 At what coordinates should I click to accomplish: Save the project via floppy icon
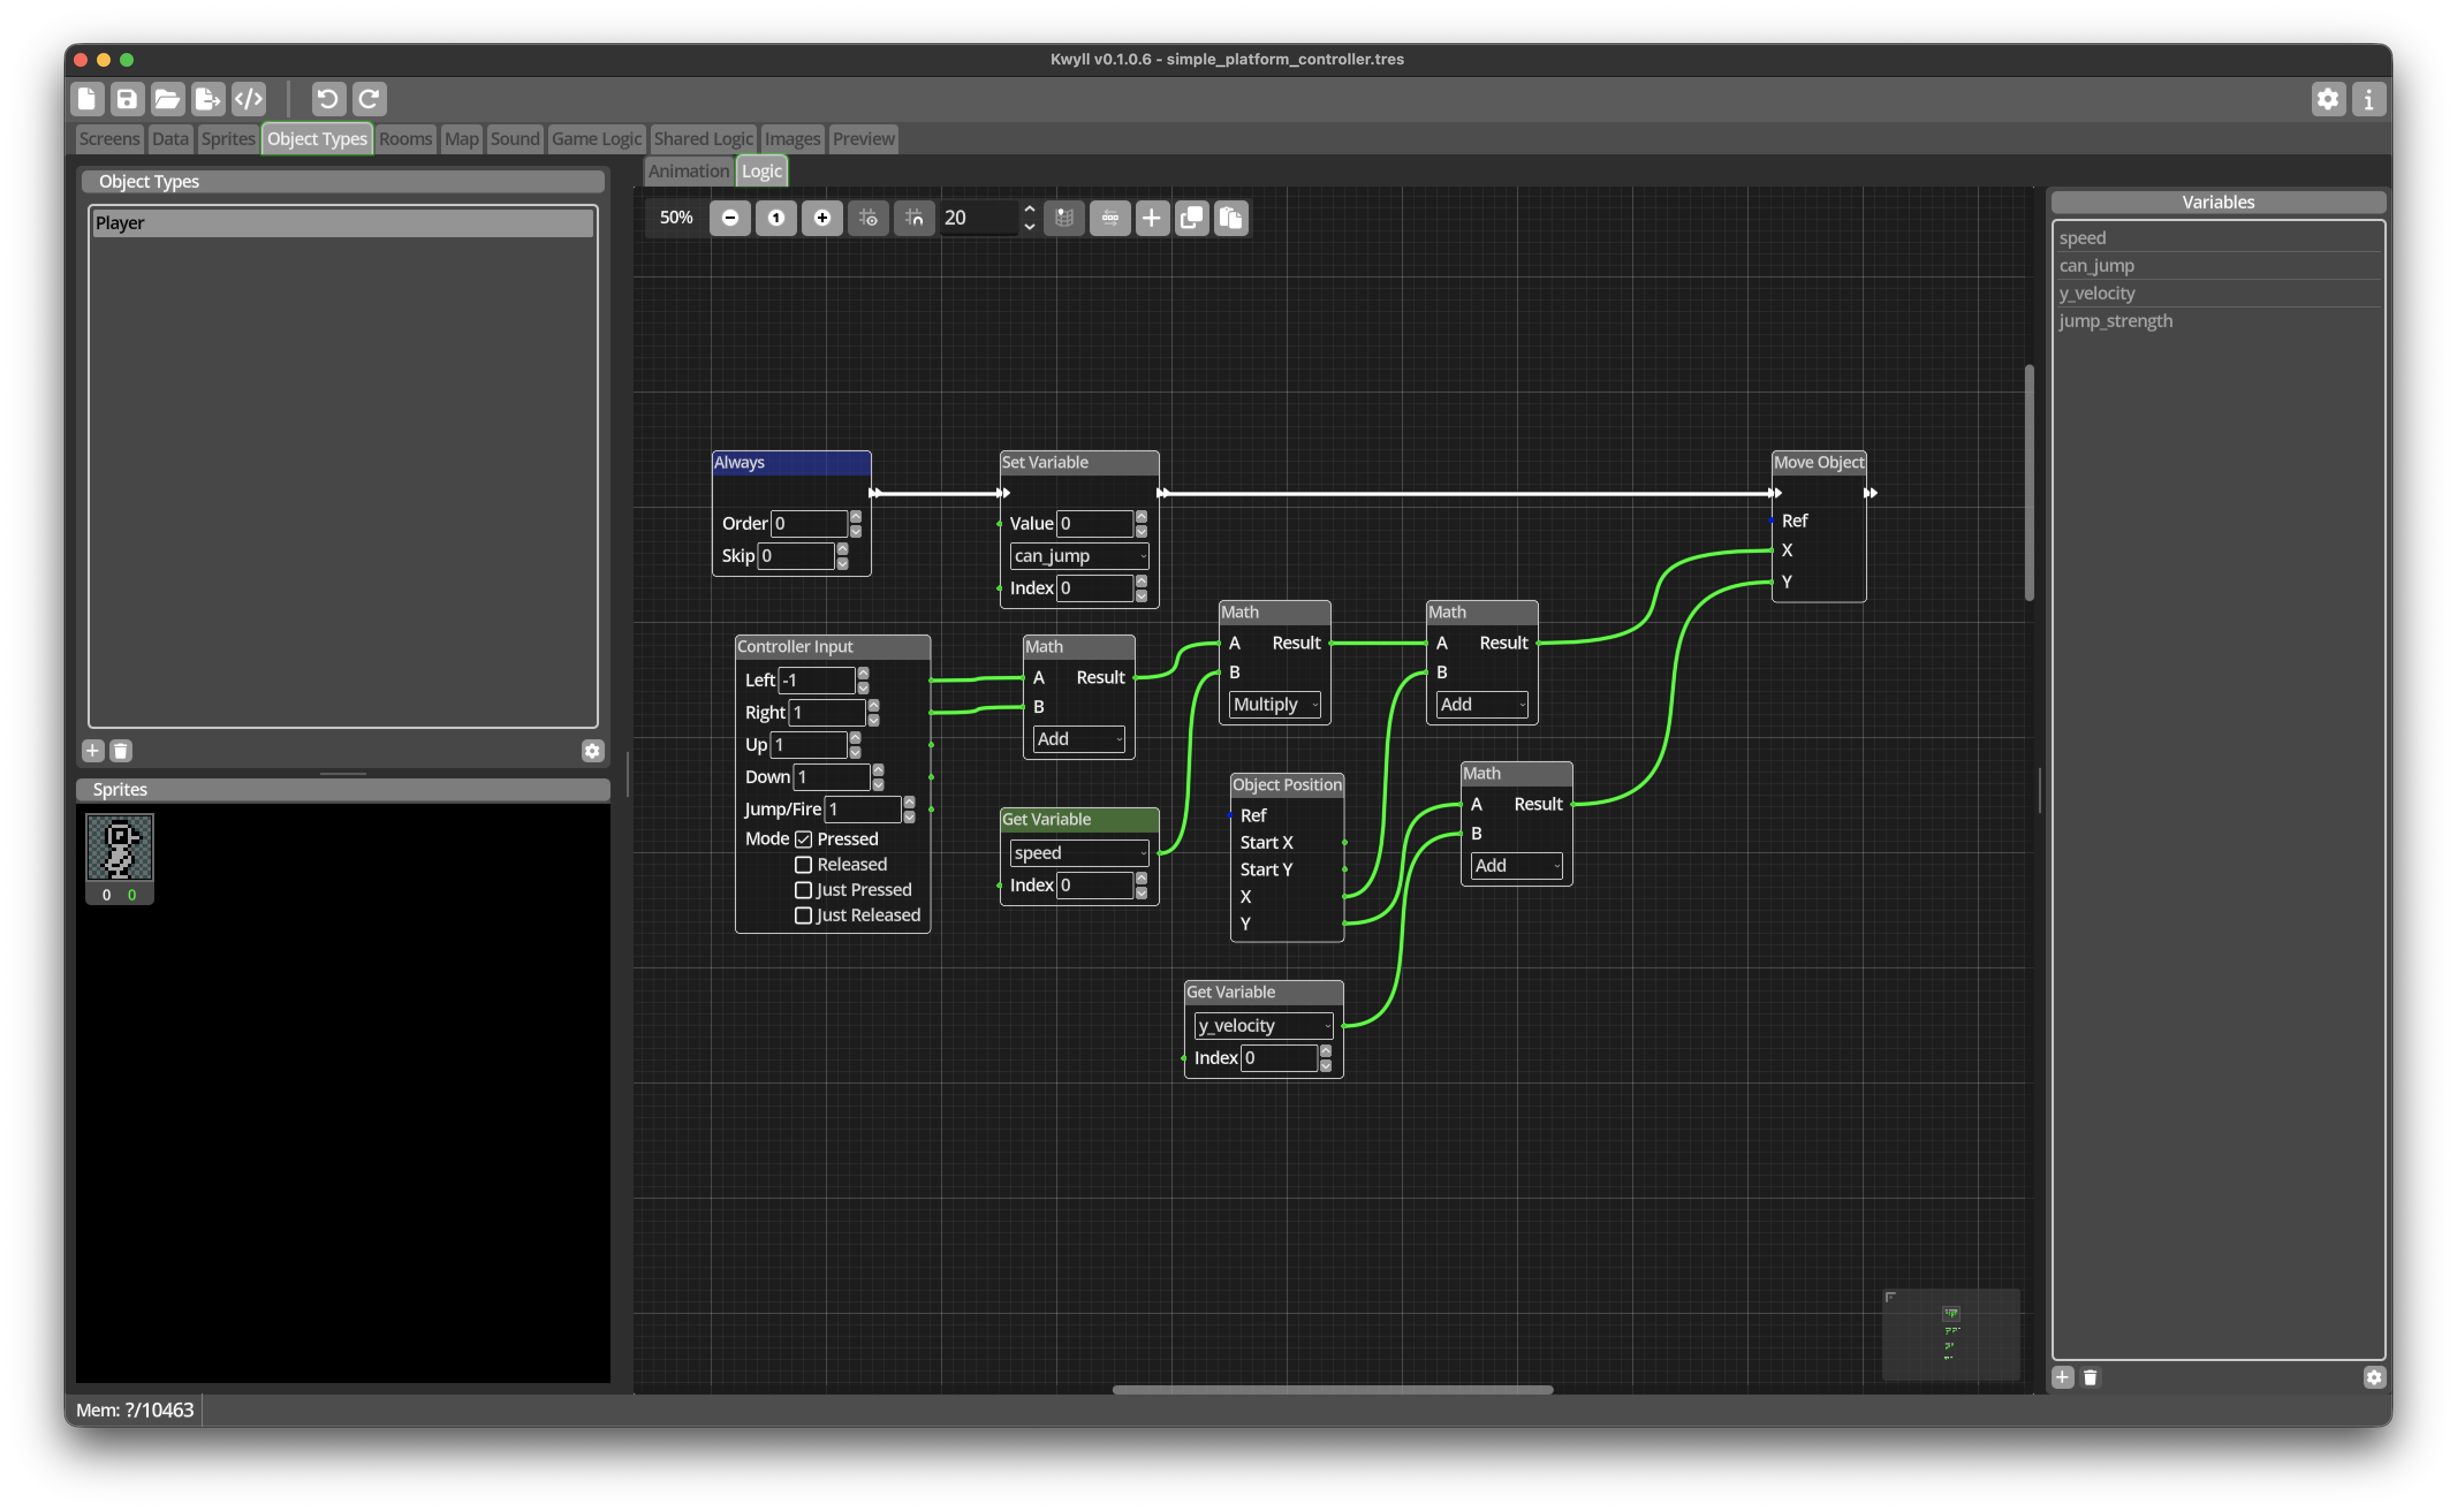[x=127, y=99]
